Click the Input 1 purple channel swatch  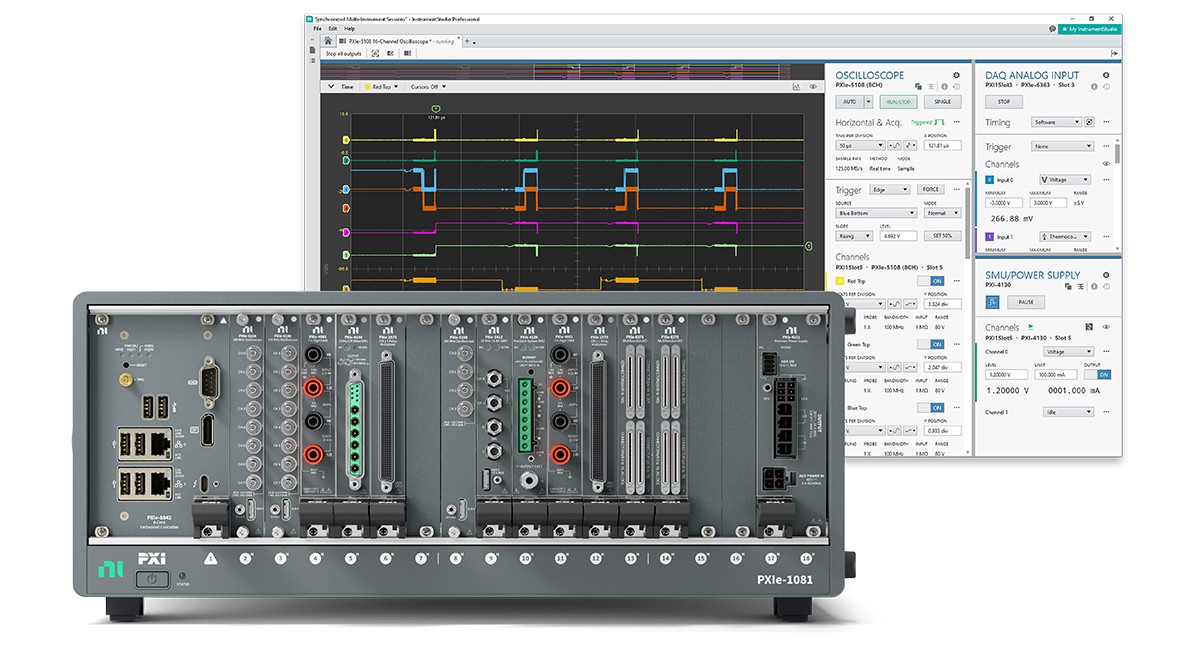coord(989,237)
